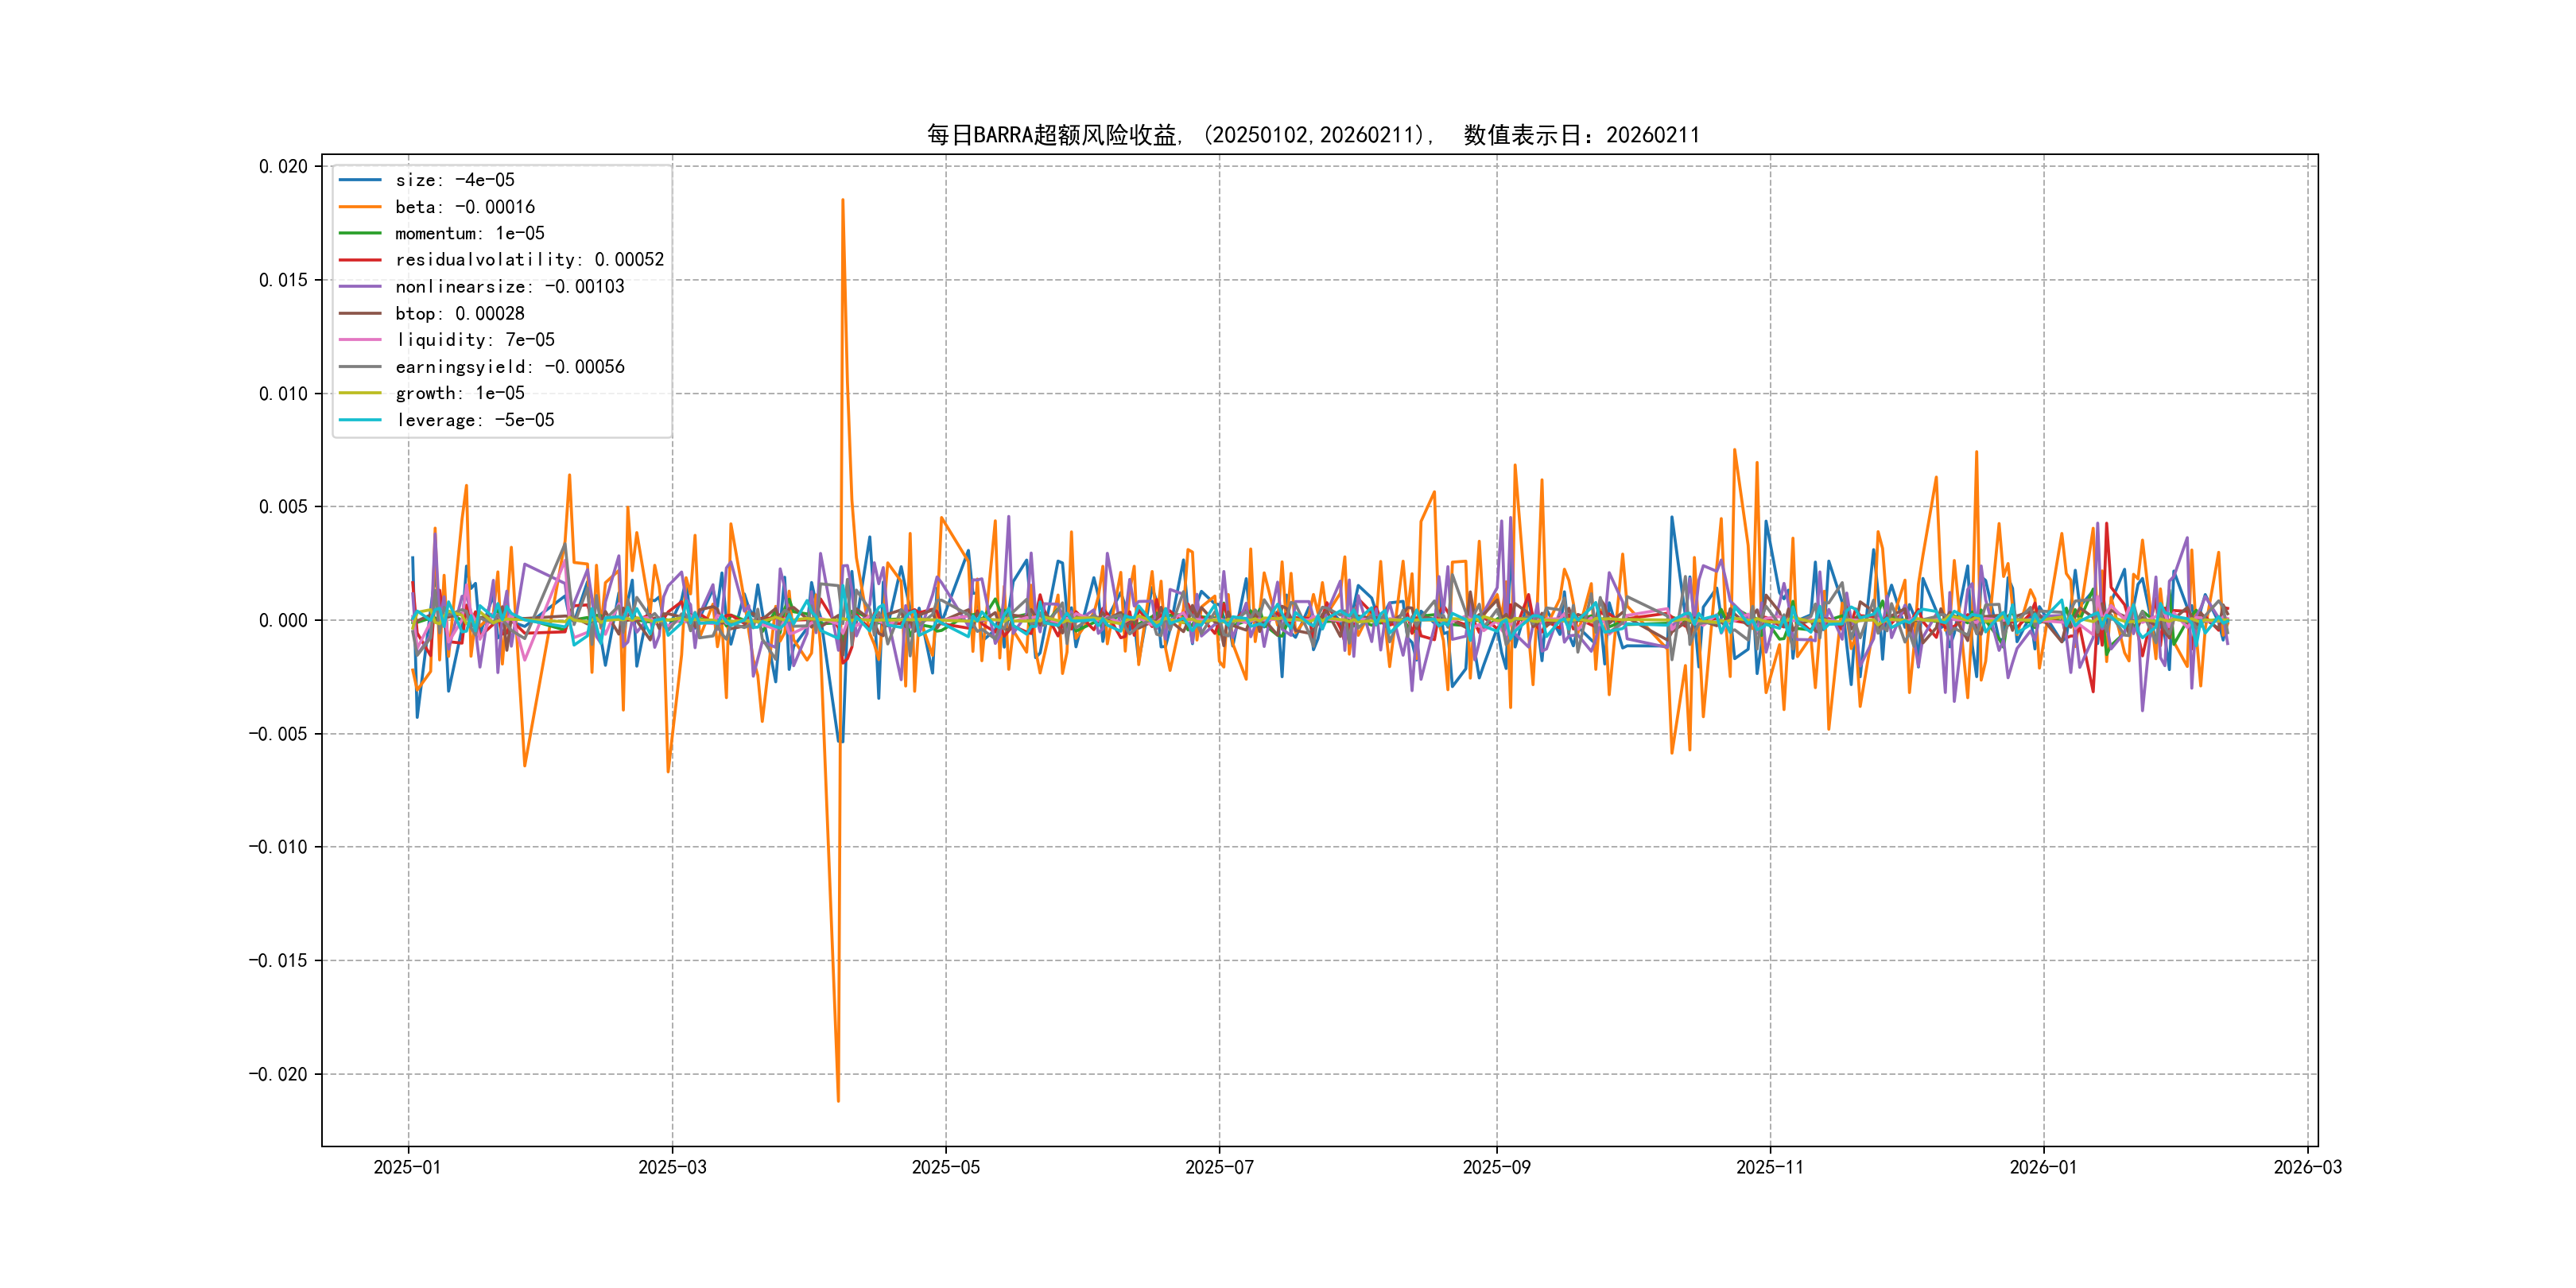Image resolution: width=2576 pixels, height=1288 pixels.
Task: Click the residualvolatility red legend swatch
Action: 360,260
